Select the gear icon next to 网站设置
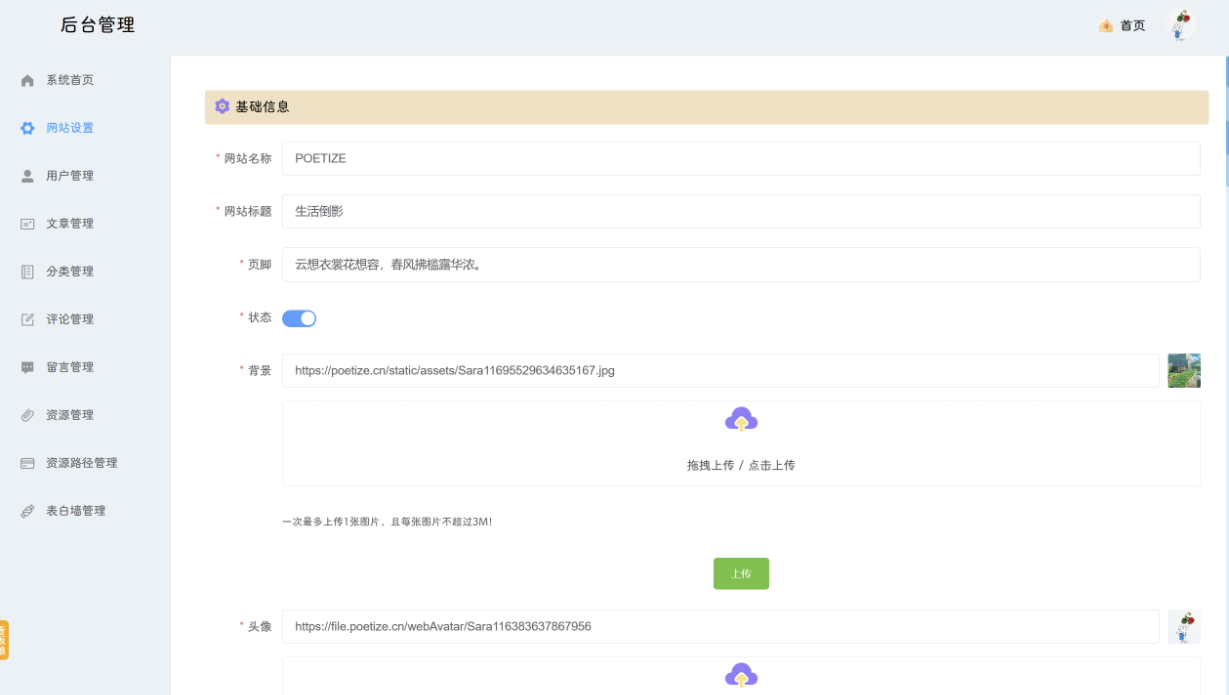The width and height of the screenshot is (1229, 695). click(x=27, y=127)
